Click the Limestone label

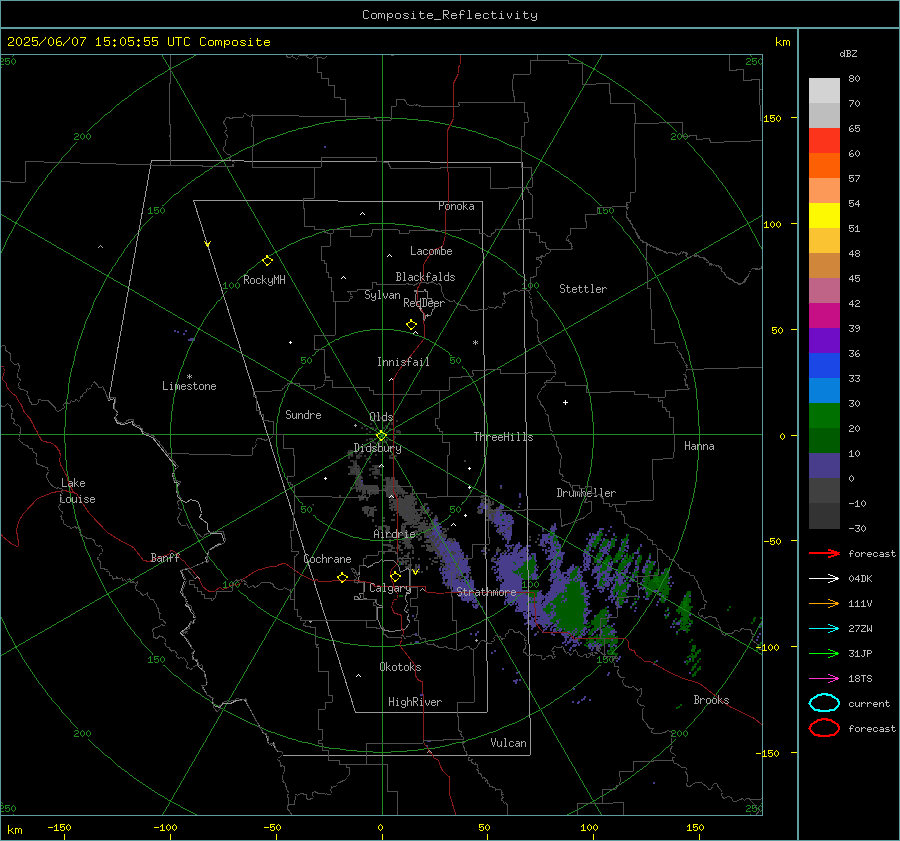coord(189,386)
